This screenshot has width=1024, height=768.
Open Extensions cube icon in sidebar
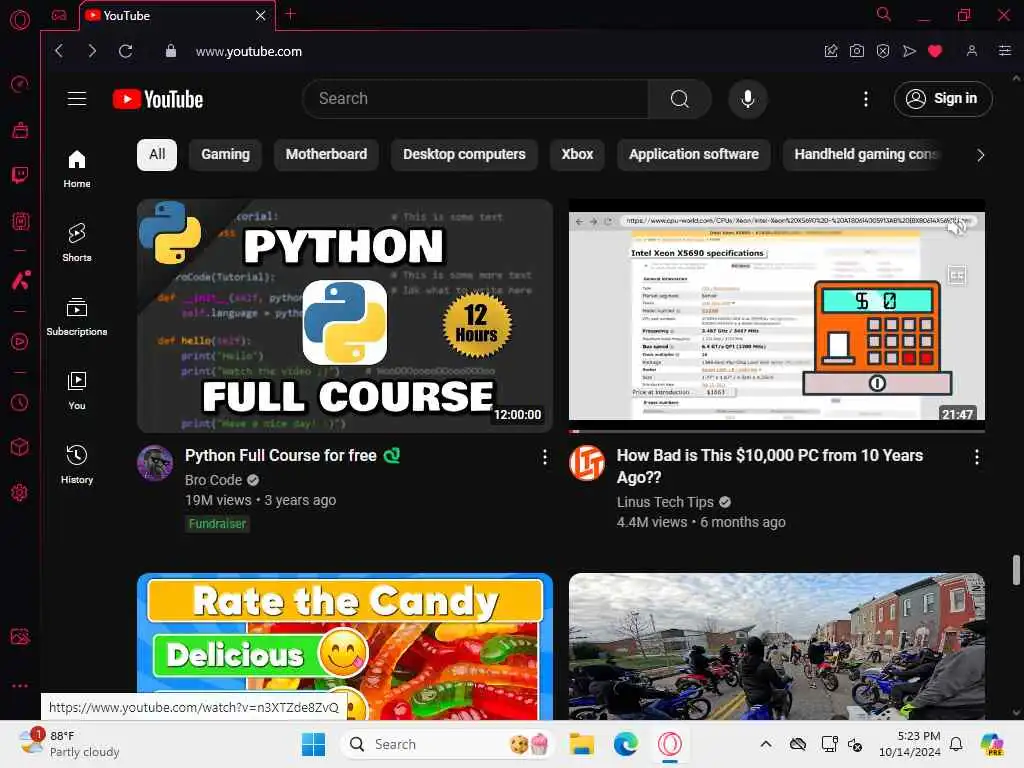click(x=20, y=447)
